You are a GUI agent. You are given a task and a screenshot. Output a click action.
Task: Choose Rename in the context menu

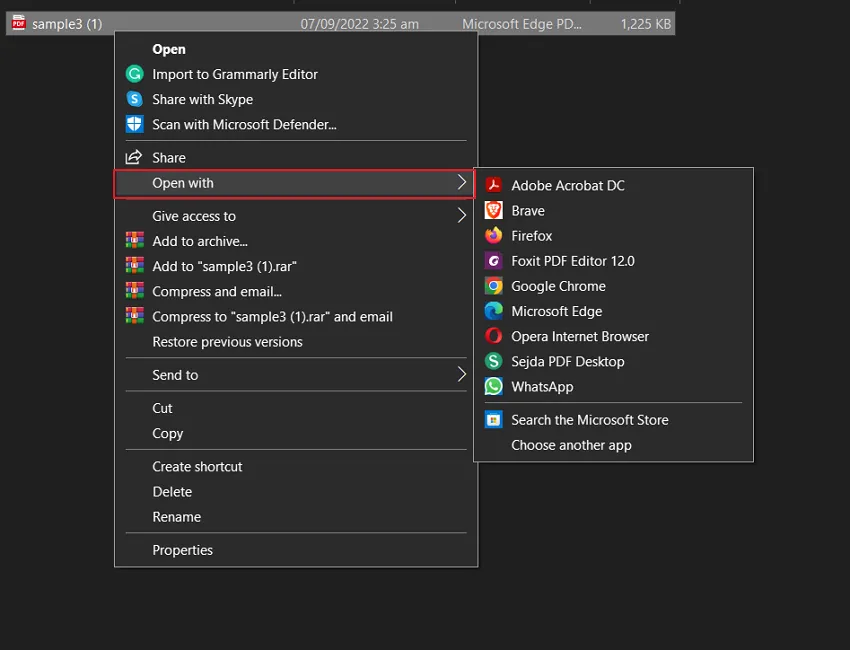[176, 517]
